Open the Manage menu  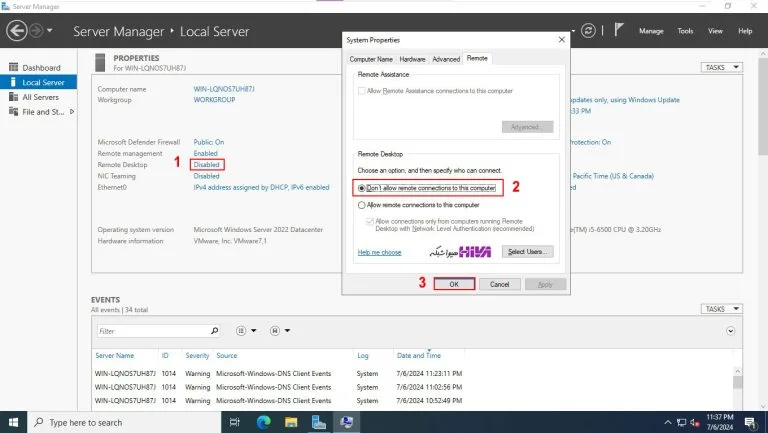[x=651, y=31]
